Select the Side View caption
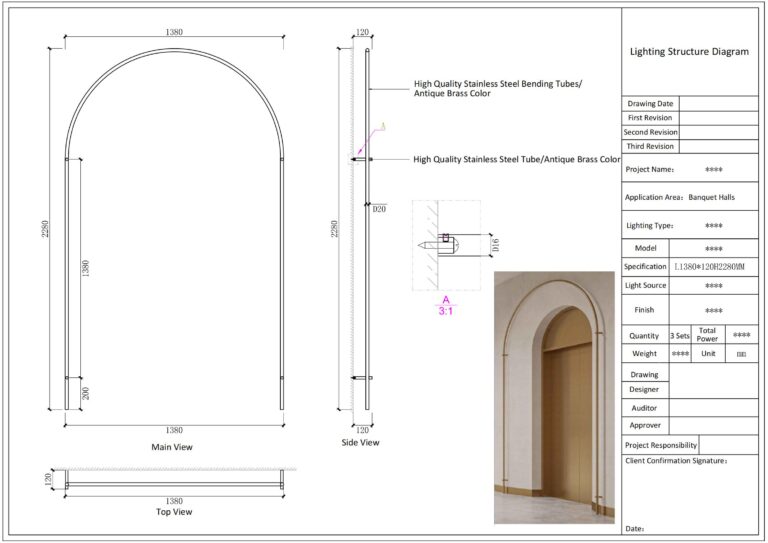The height and width of the screenshot is (543, 768). tap(361, 442)
